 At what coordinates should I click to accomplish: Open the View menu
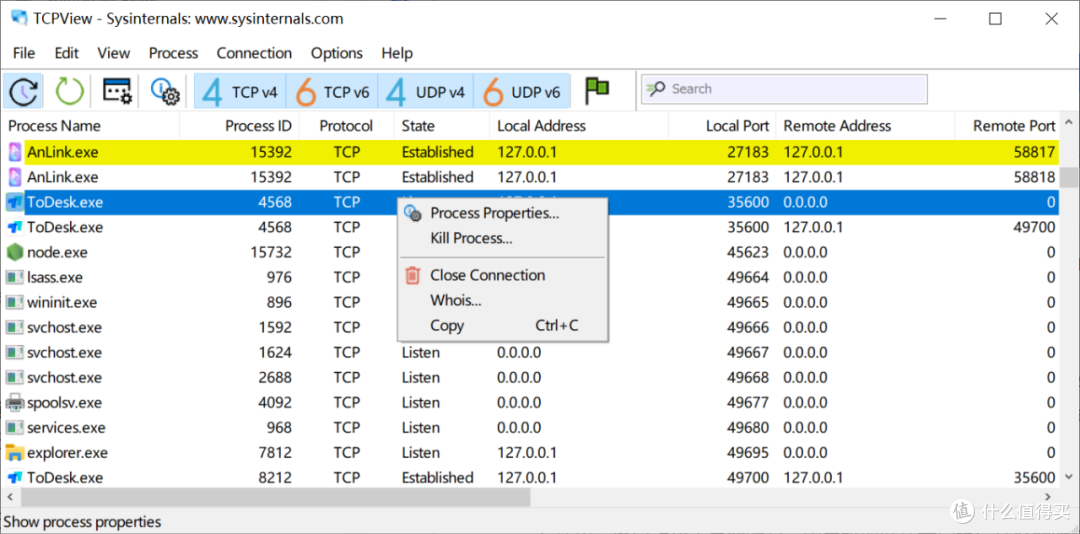point(114,53)
